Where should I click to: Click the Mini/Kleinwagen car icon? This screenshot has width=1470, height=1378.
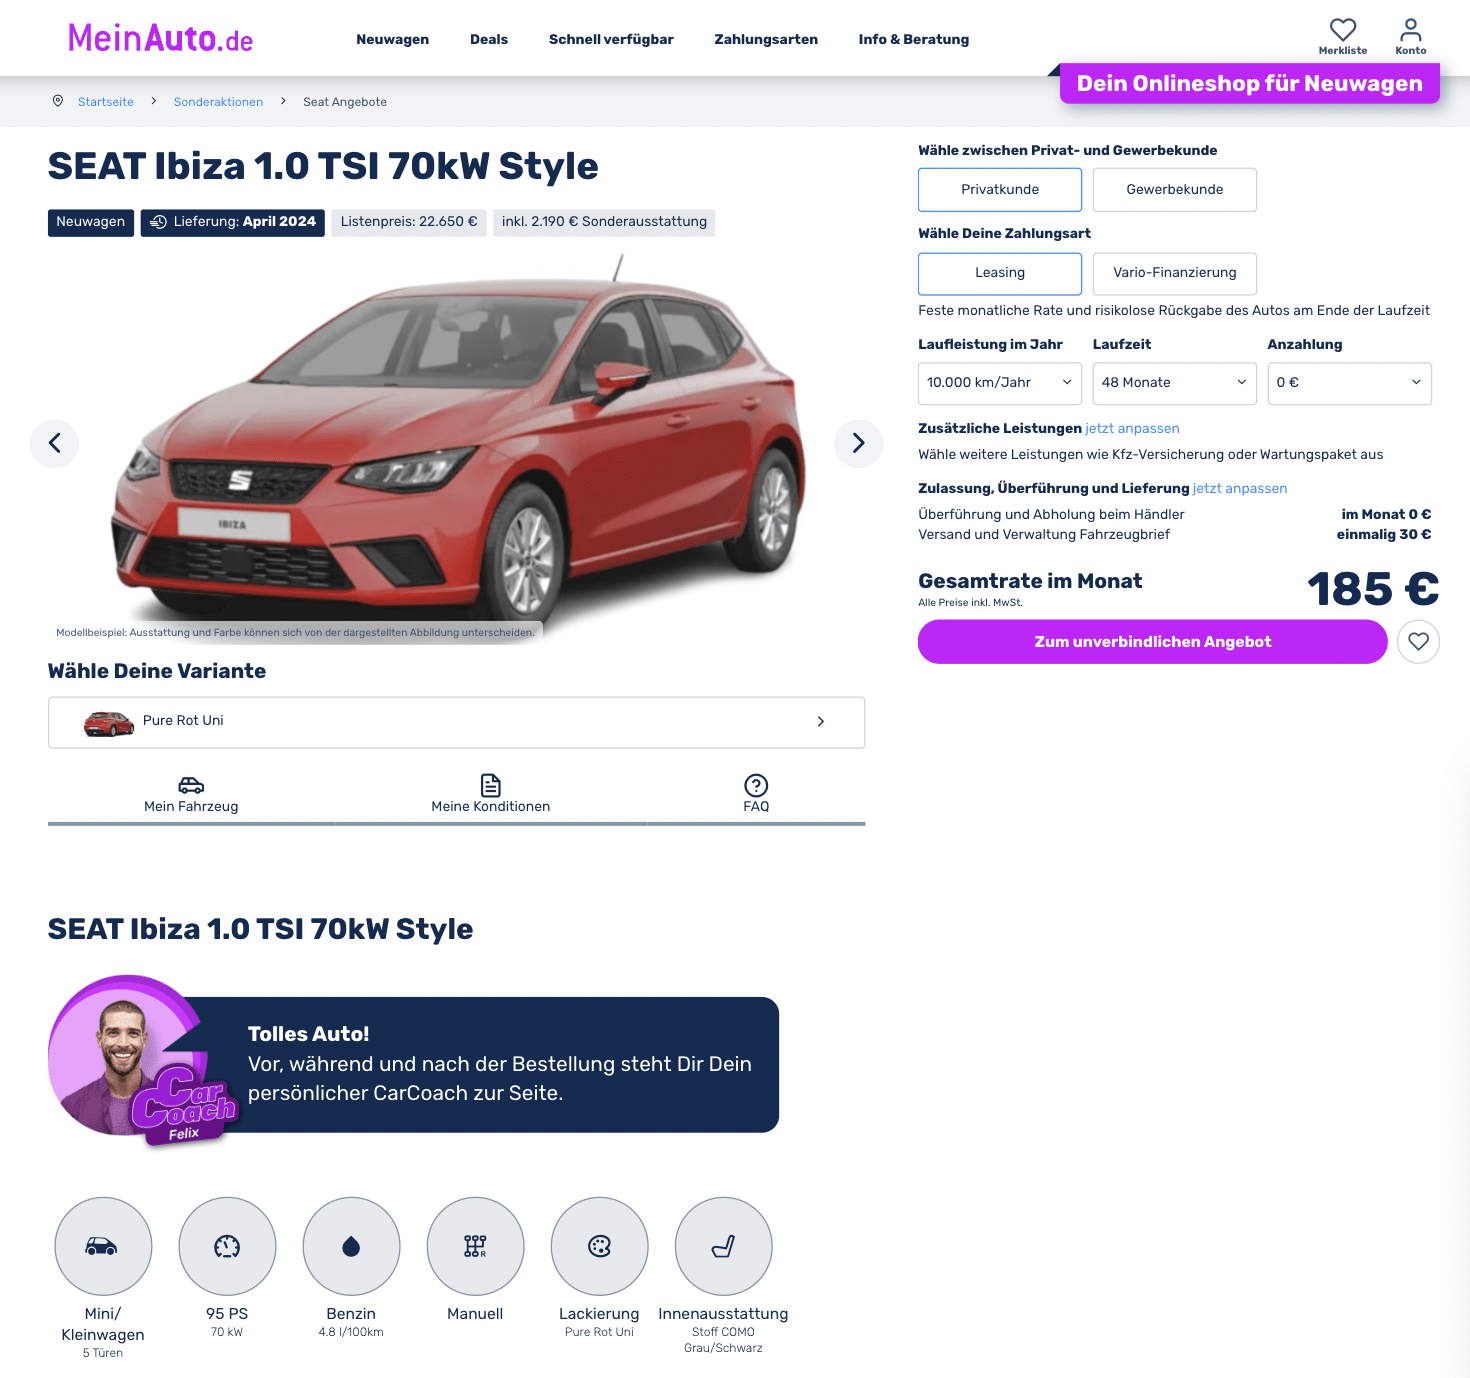(103, 1246)
